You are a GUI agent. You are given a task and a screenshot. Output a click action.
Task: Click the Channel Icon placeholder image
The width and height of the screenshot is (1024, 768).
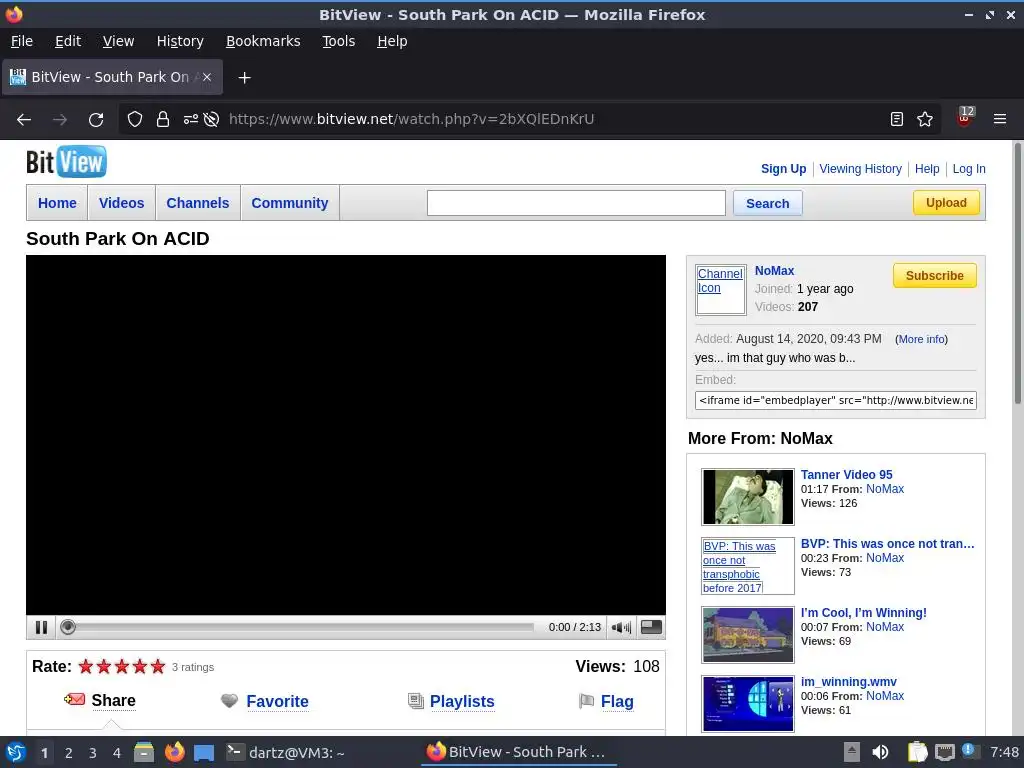(x=720, y=290)
